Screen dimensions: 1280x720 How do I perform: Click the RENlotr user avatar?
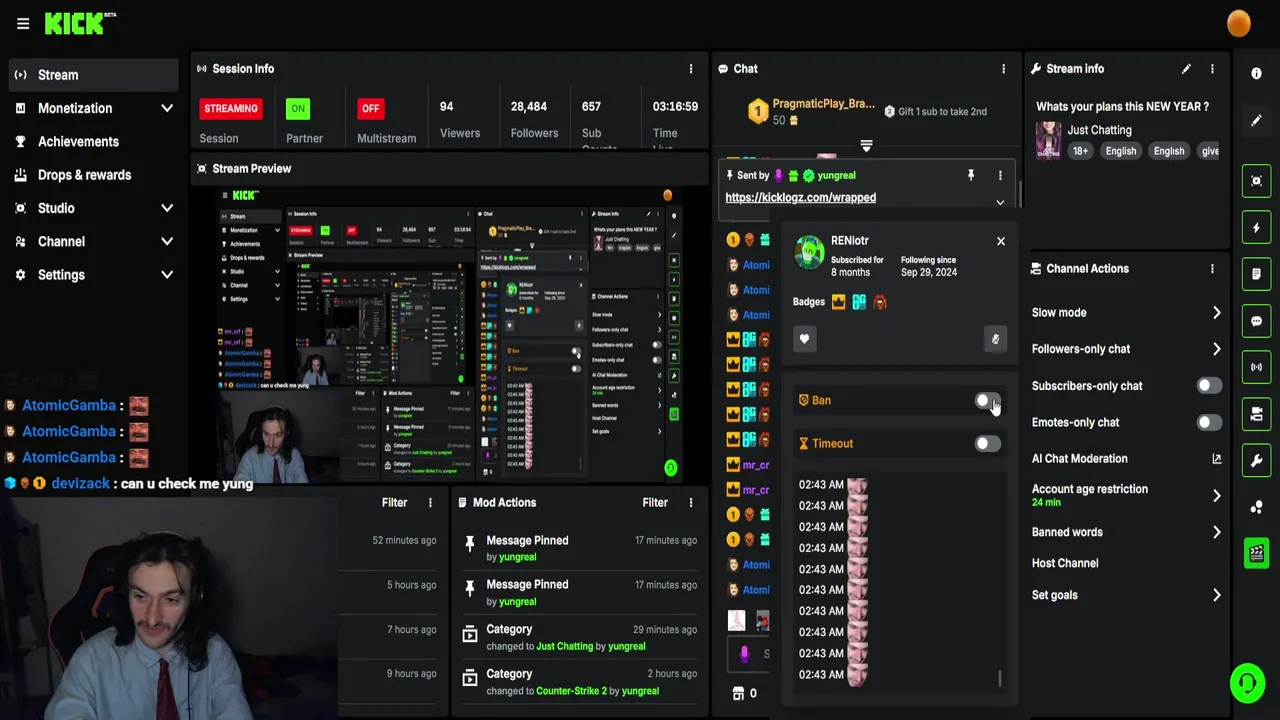(809, 252)
